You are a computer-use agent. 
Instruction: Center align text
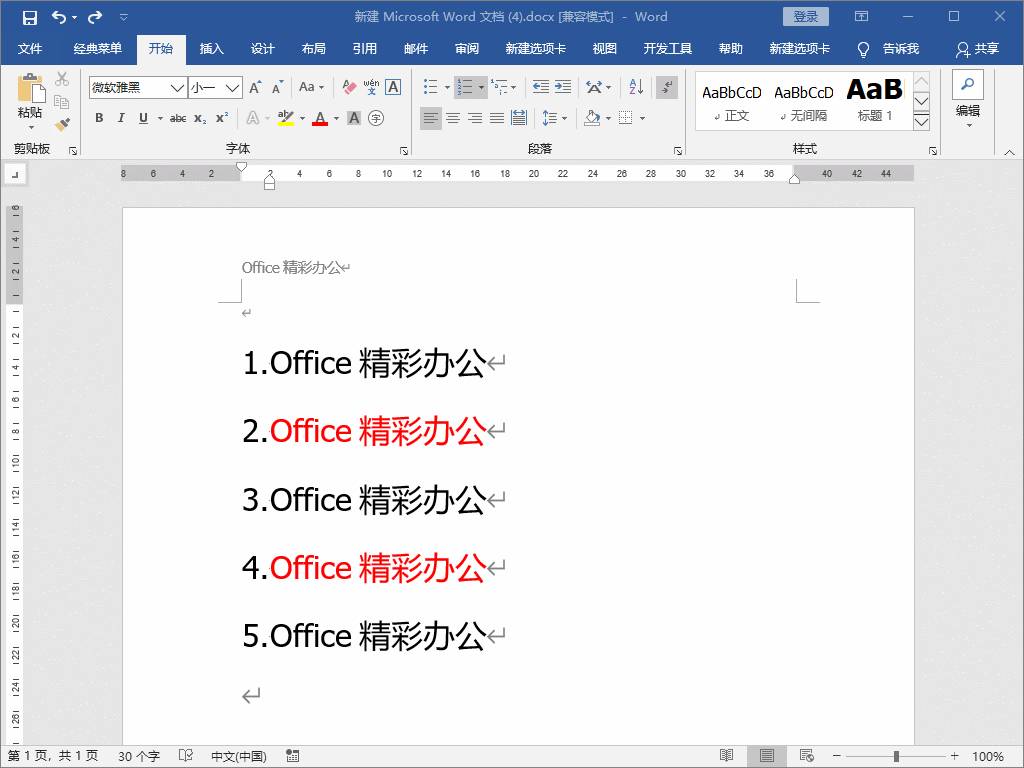[x=453, y=118]
